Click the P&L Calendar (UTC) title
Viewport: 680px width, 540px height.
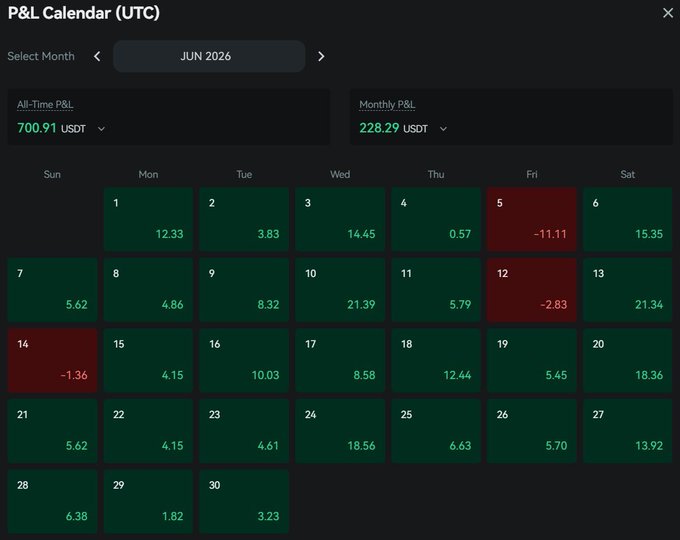84,13
